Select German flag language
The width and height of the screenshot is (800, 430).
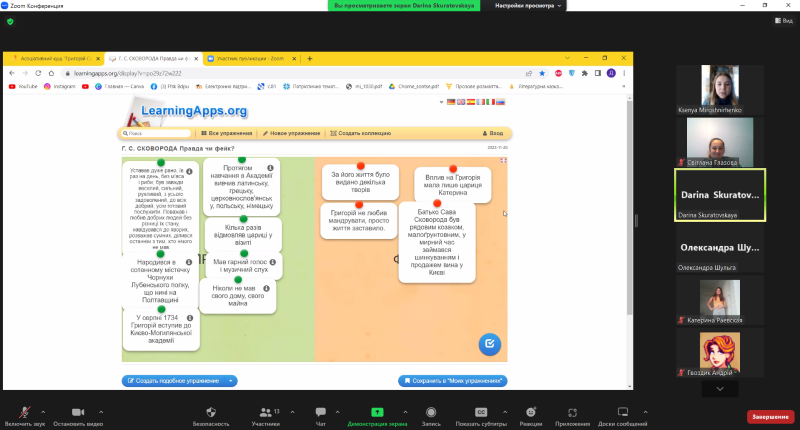(451, 102)
